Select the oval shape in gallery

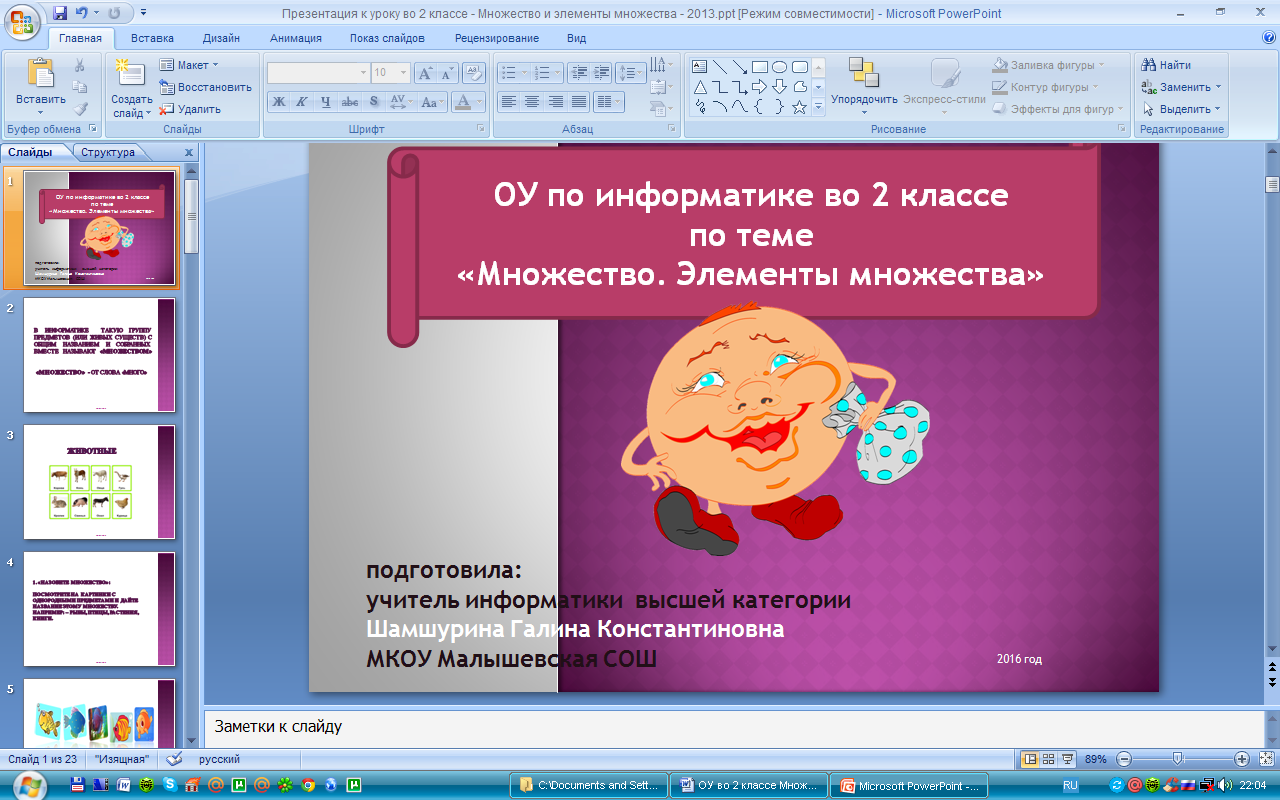click(x=780, y=67)
